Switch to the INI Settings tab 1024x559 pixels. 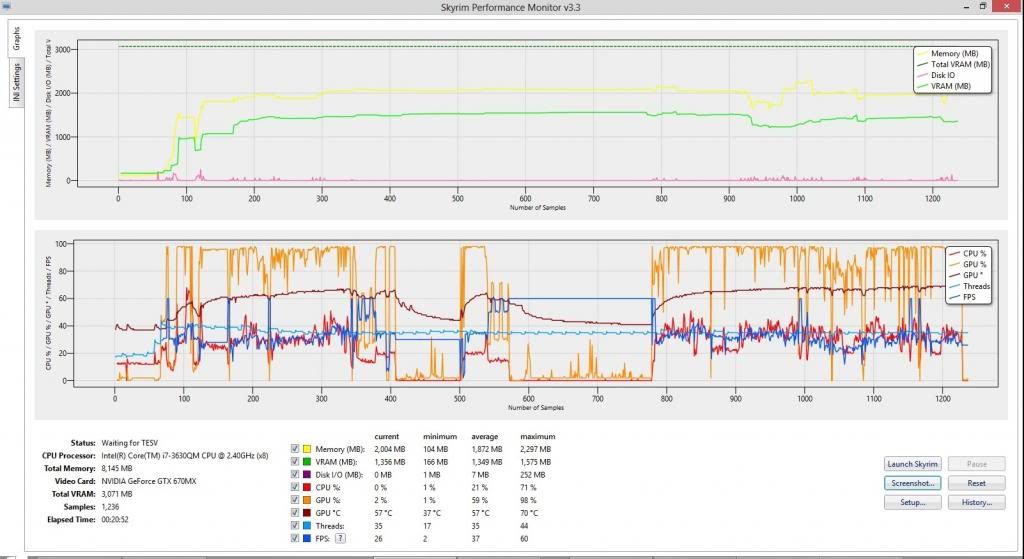pos(16,82)
